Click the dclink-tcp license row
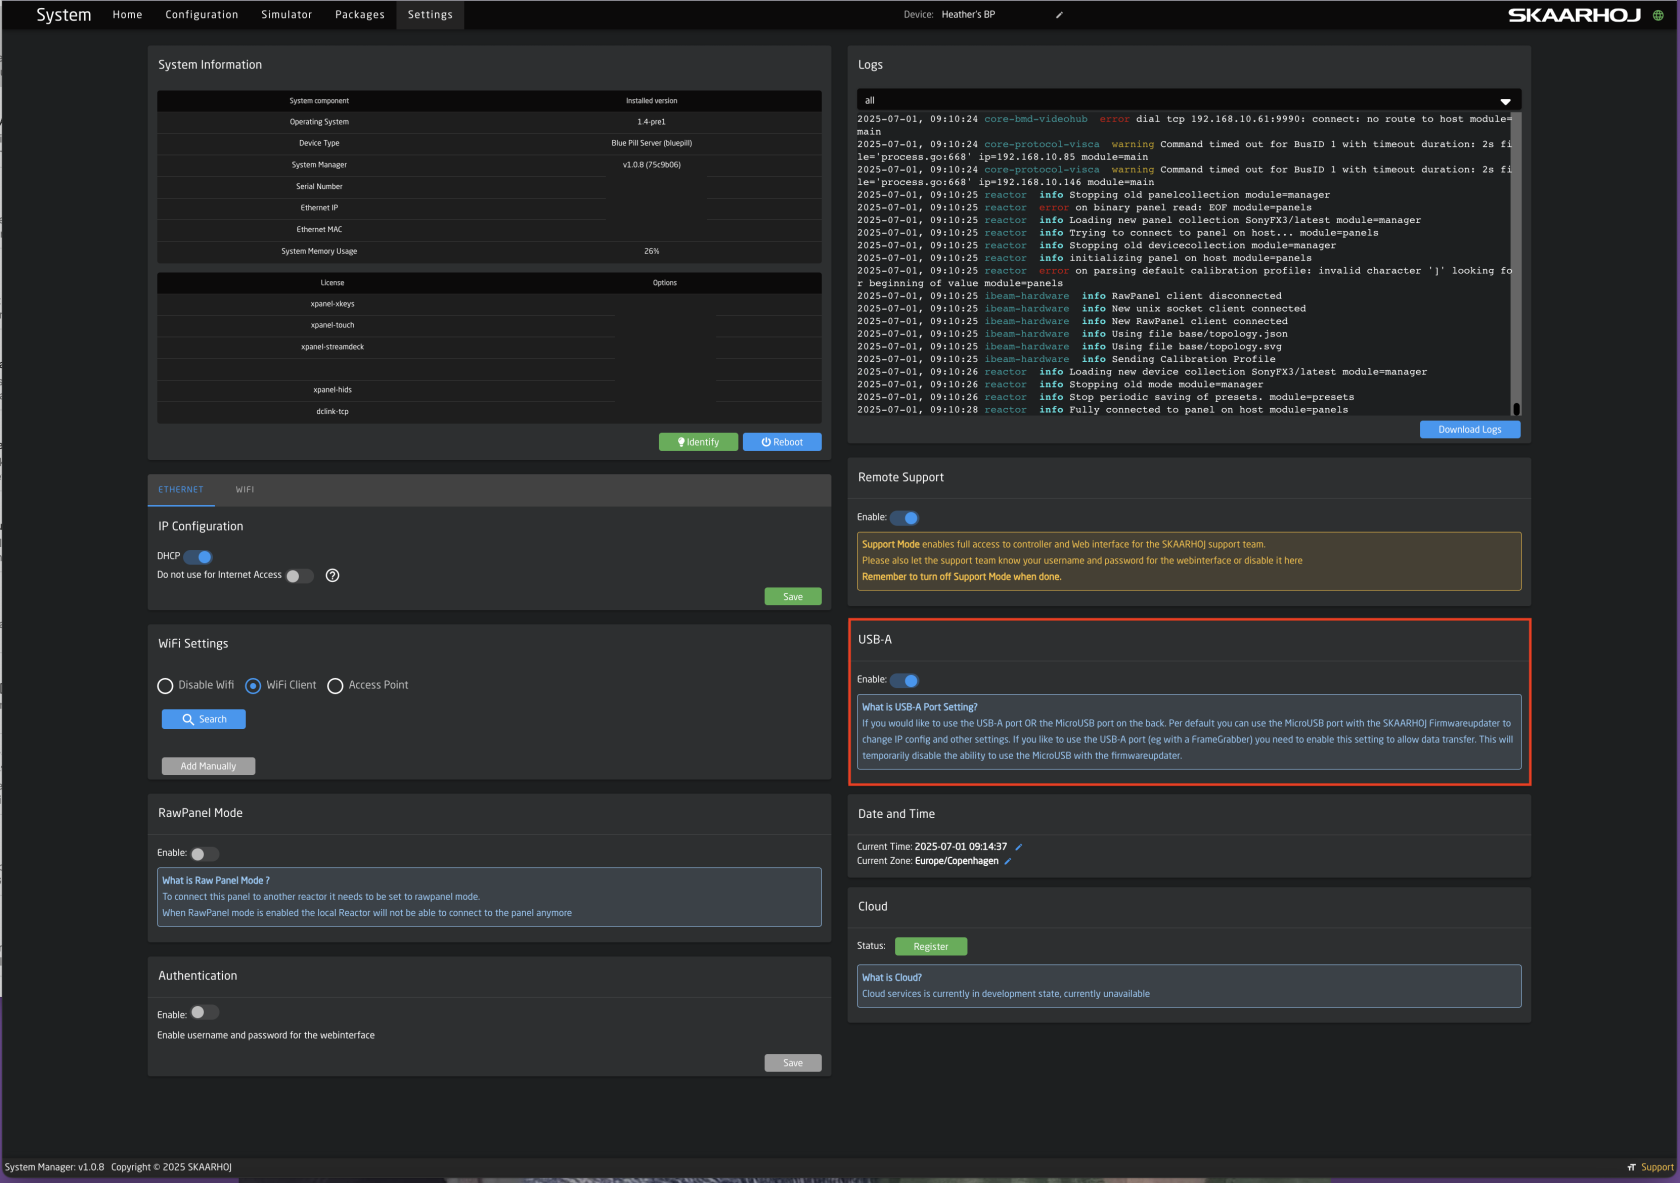 pos(489,412)
